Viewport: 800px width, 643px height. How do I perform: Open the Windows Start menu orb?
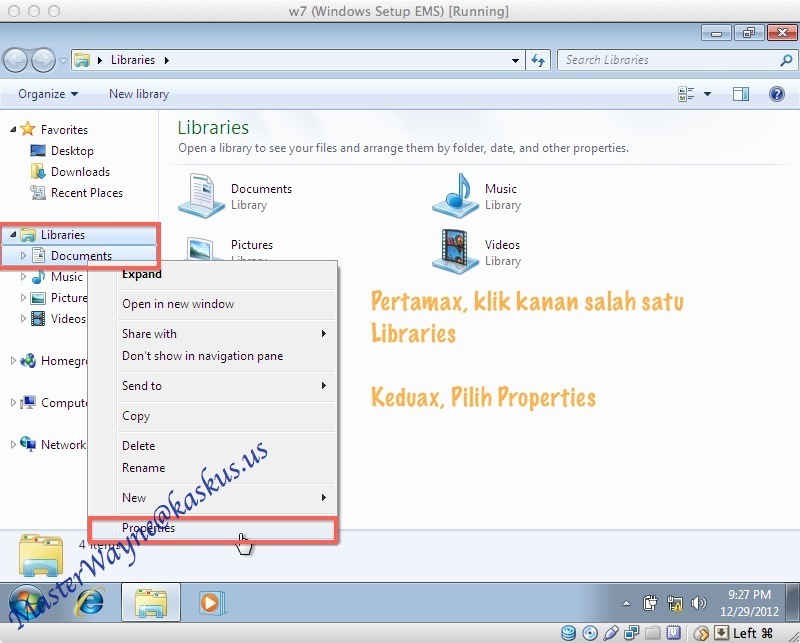[25, 603]
